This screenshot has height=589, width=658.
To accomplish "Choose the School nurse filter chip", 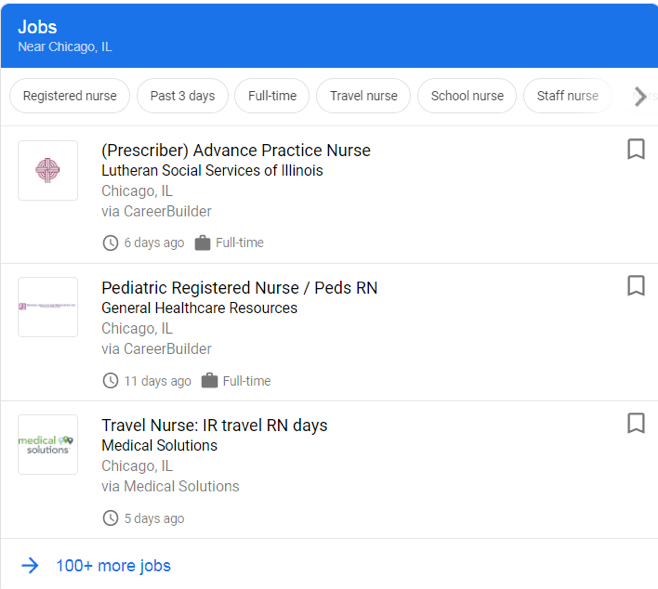I will click(467, 96).
